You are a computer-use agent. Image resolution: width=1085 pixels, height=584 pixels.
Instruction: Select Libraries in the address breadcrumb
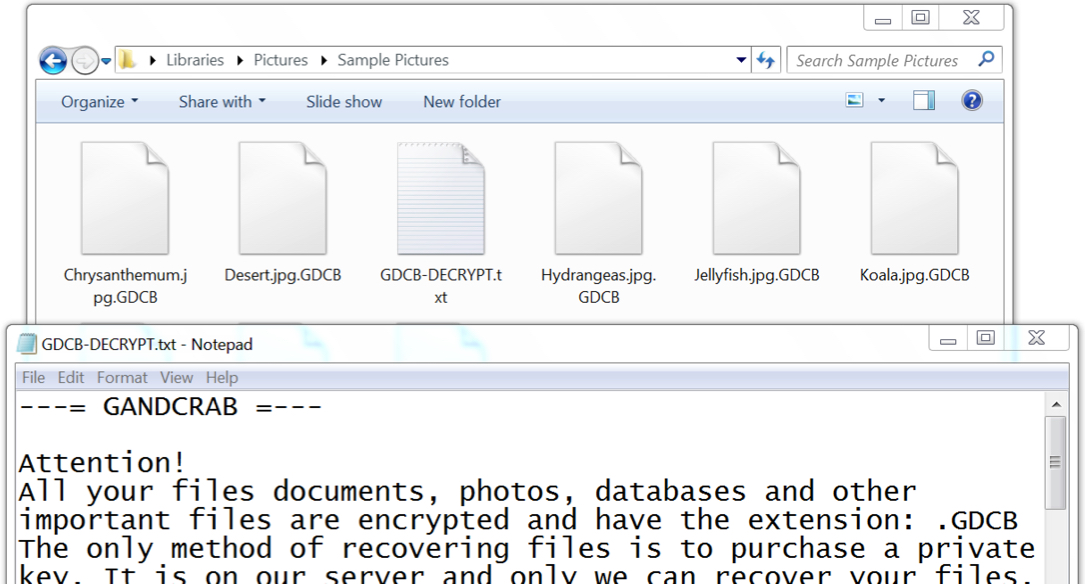click(194, 60)
